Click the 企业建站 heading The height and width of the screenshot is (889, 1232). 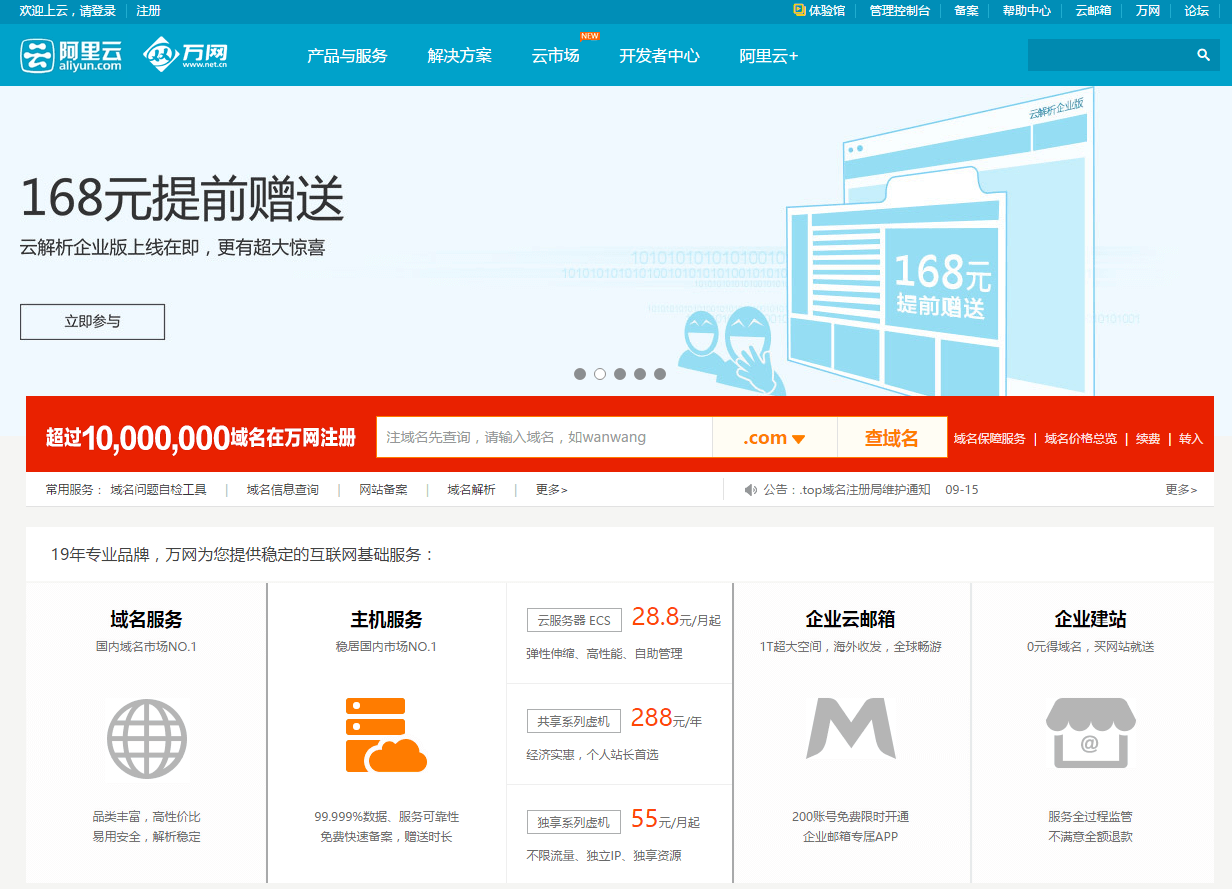[1091, 620]
